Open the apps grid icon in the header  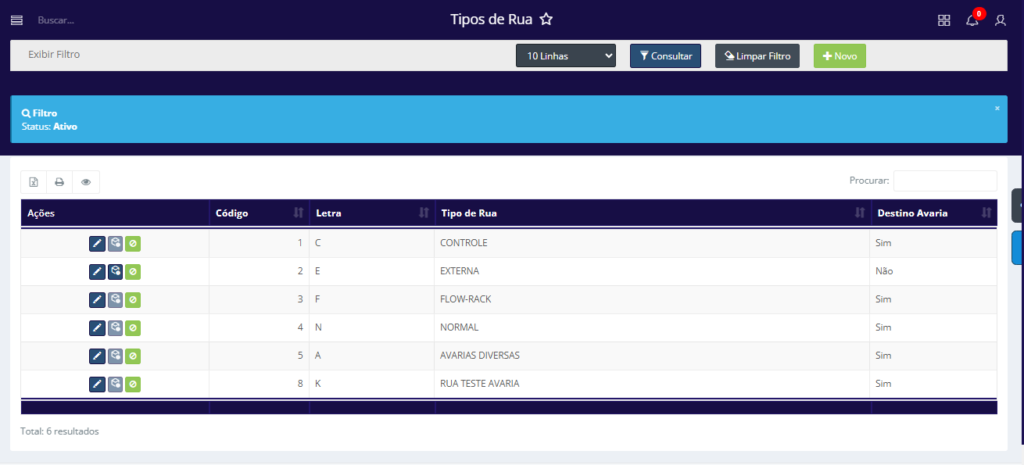944,20
